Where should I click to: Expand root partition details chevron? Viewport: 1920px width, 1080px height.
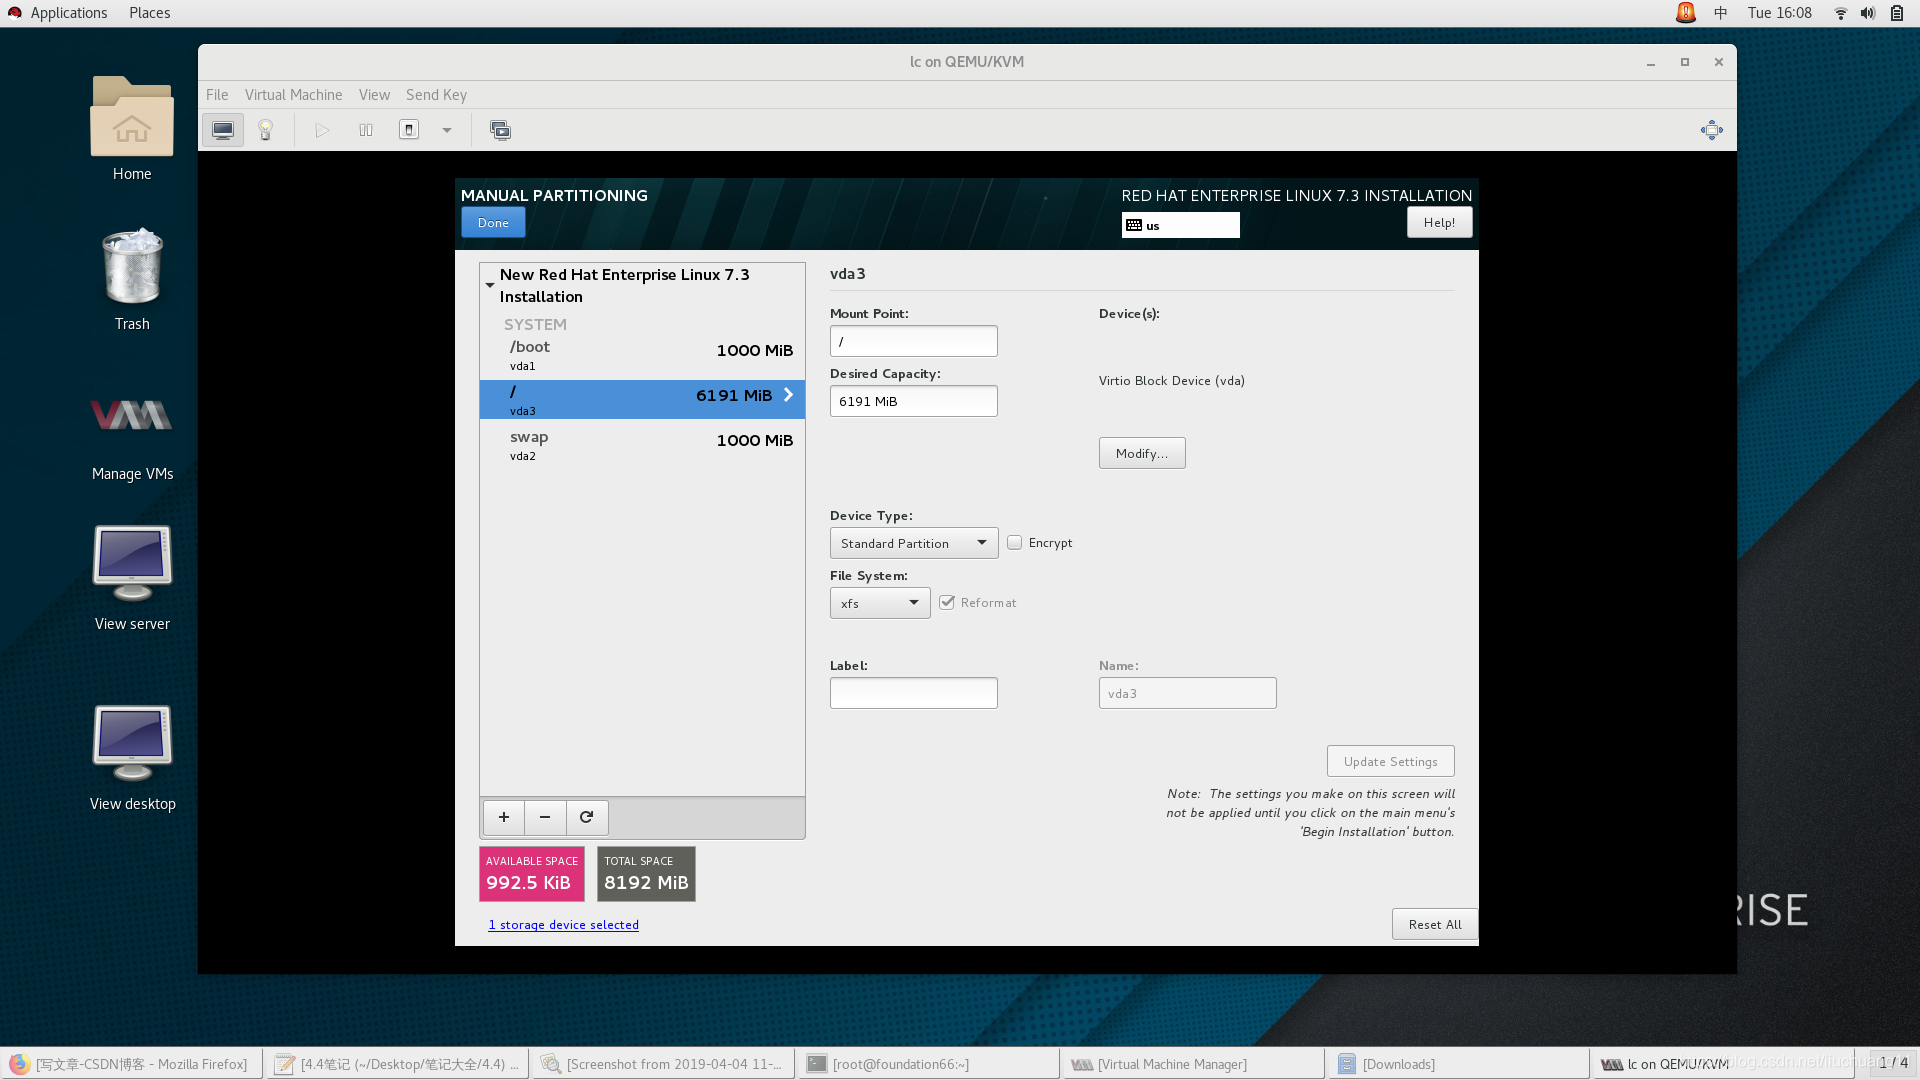[788, 395]
